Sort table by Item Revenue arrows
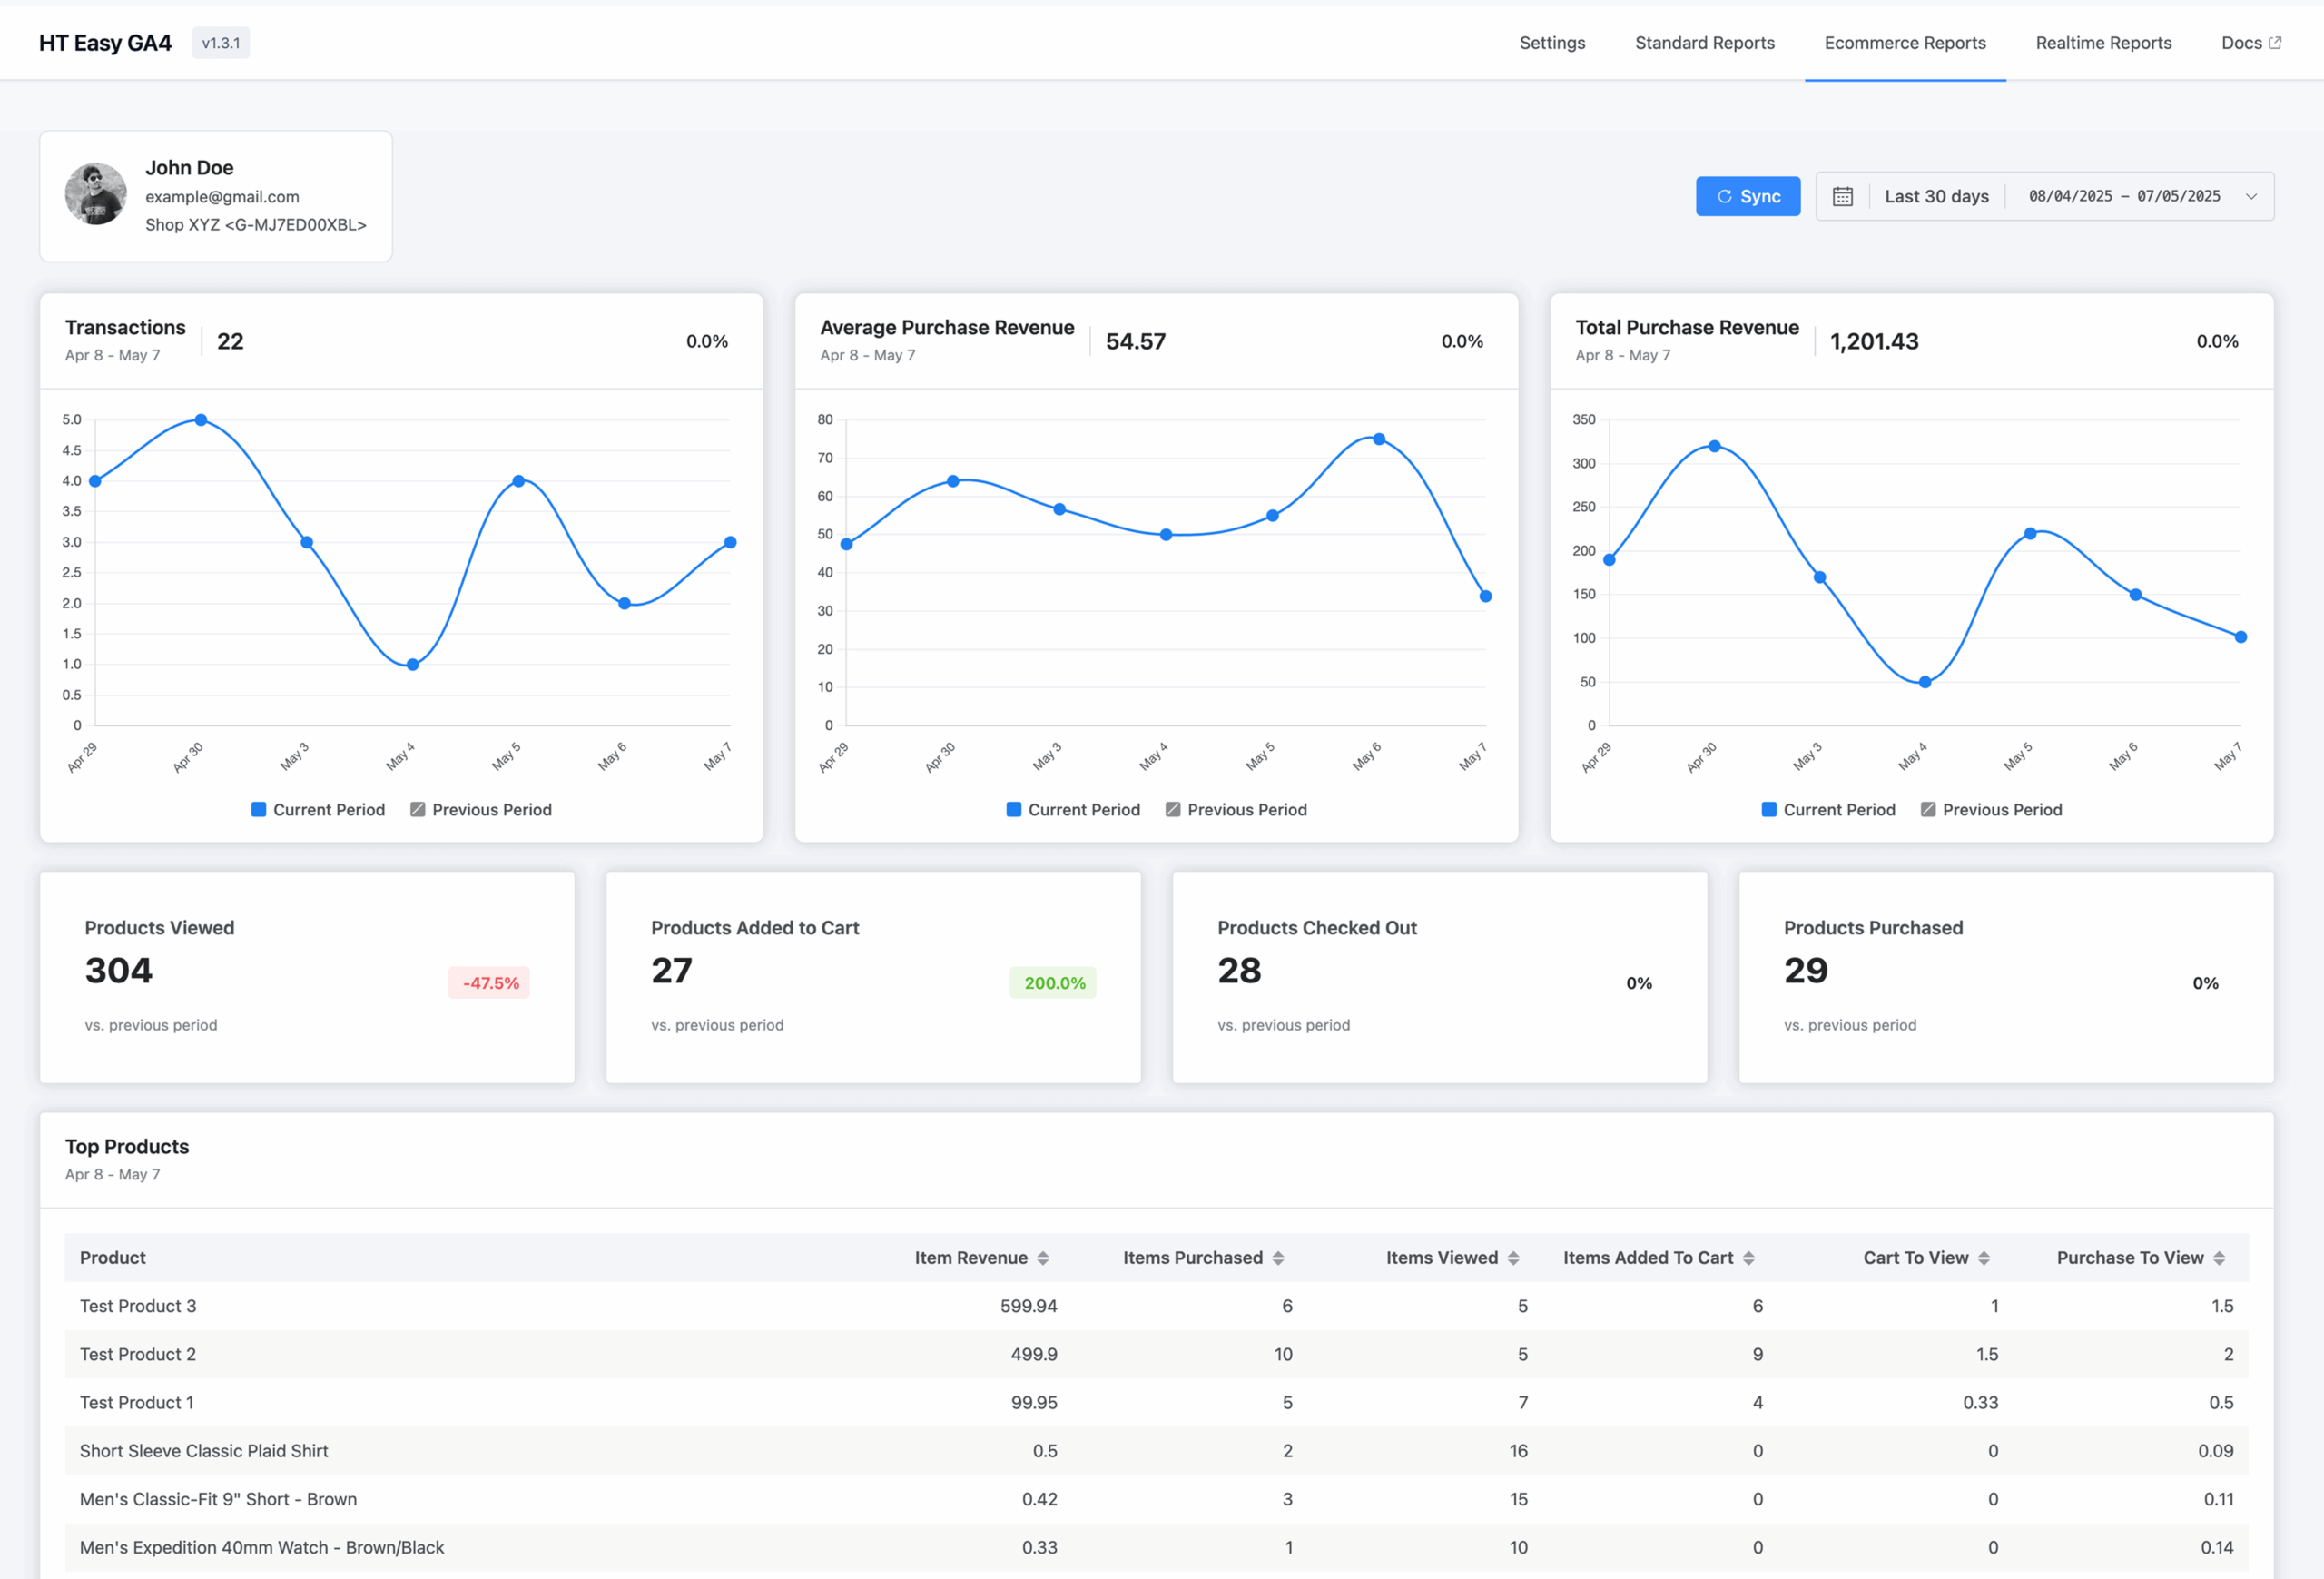 (1043, 1258)
